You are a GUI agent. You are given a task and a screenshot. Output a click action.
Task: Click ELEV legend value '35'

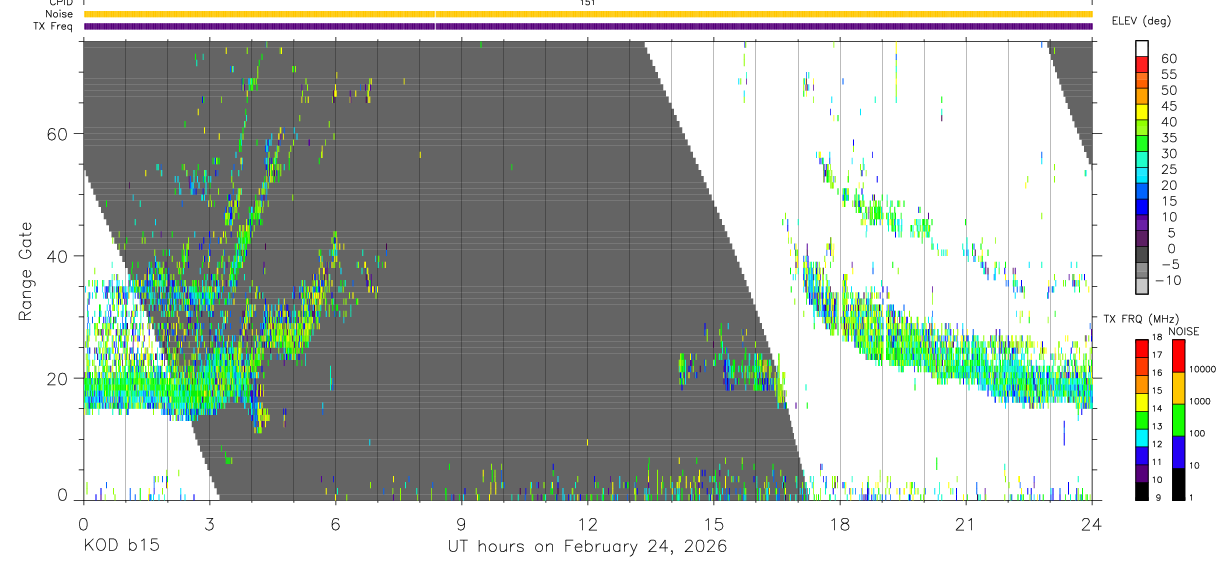tap(1168, 138)
